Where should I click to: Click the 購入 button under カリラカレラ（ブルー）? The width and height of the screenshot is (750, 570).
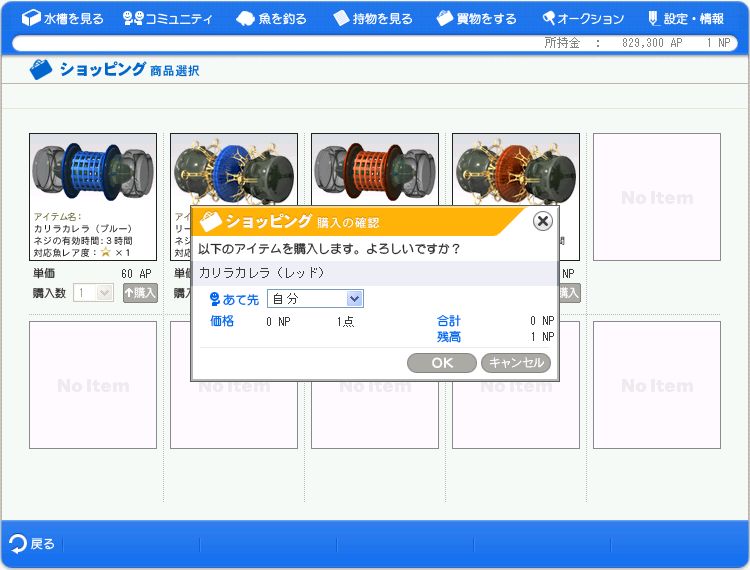coord(140,293)
